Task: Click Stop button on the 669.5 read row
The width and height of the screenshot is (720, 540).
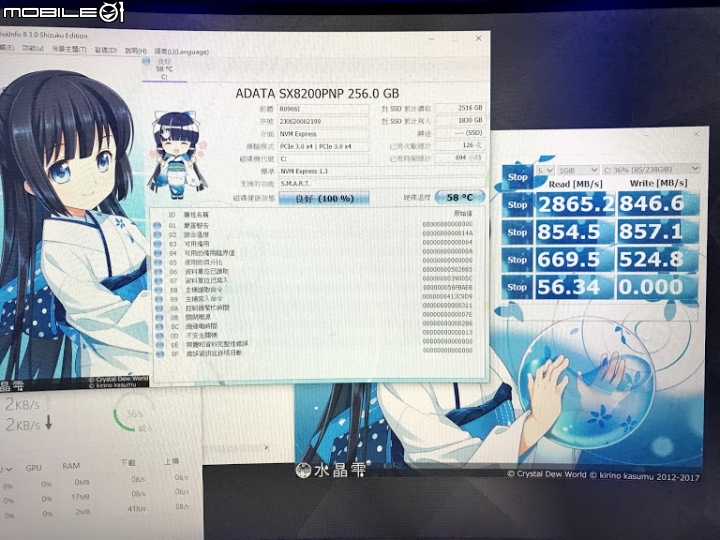Action: (x=517, y=260)
